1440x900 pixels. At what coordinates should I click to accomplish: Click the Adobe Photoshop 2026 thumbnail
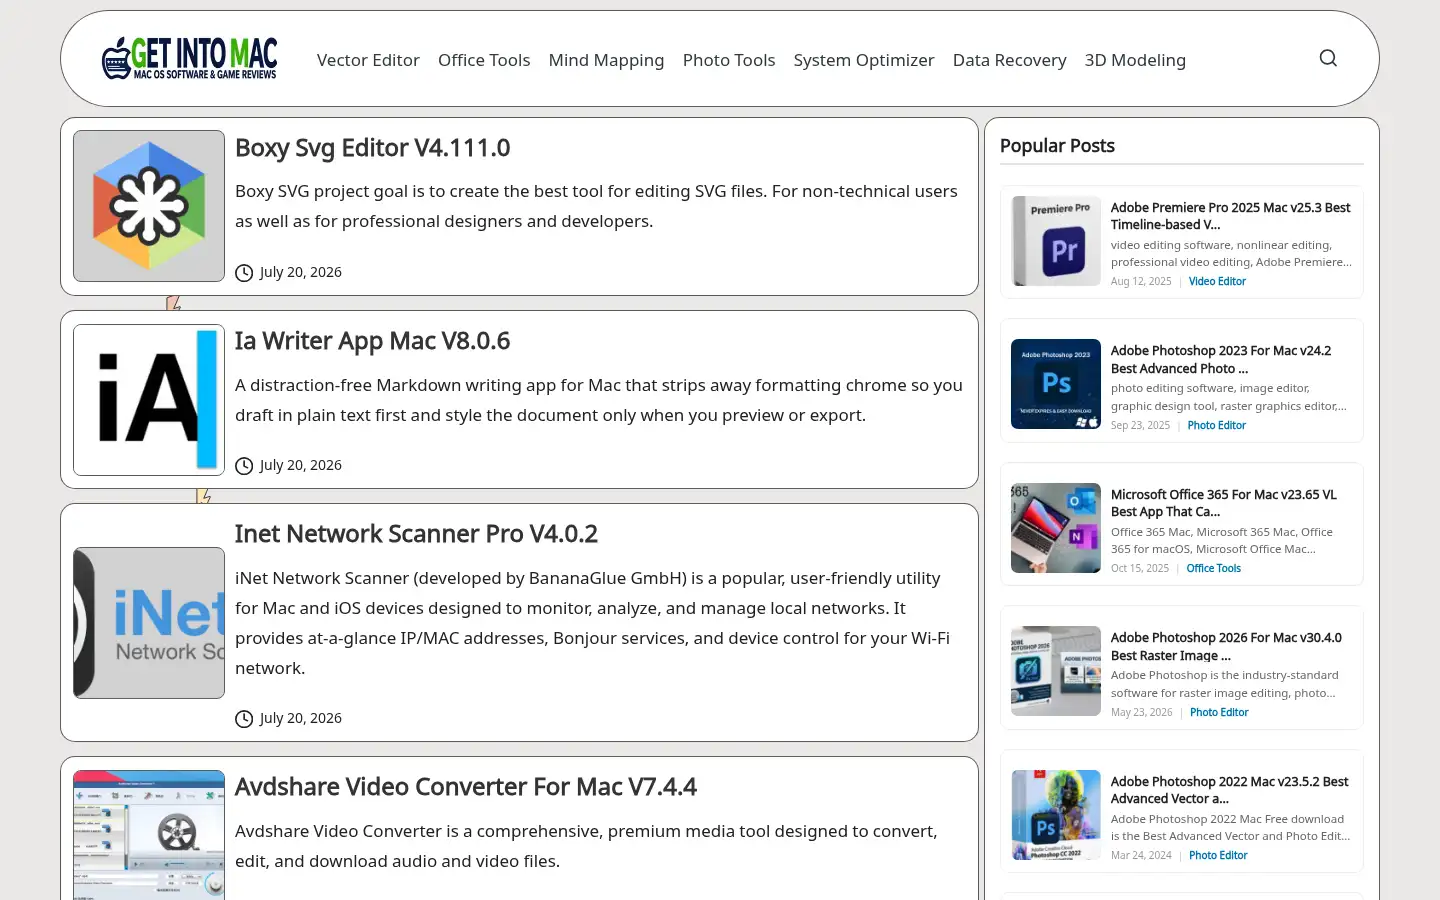(1056, 671)
